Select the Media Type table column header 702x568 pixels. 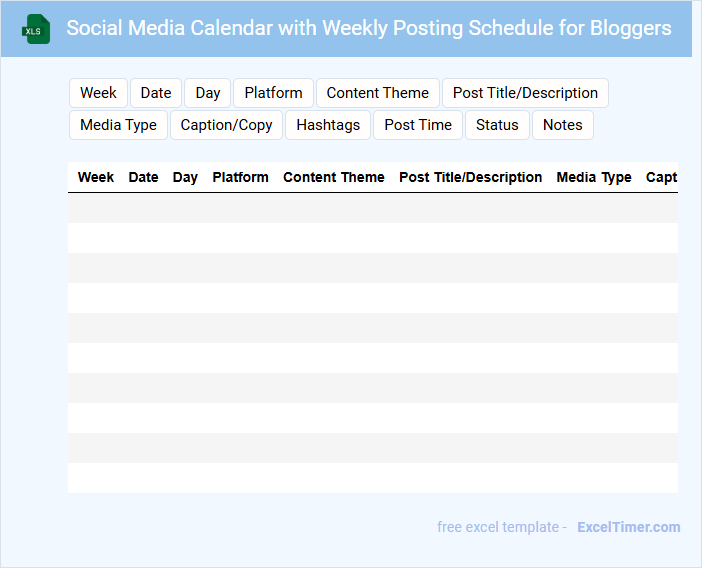[594, 177]
